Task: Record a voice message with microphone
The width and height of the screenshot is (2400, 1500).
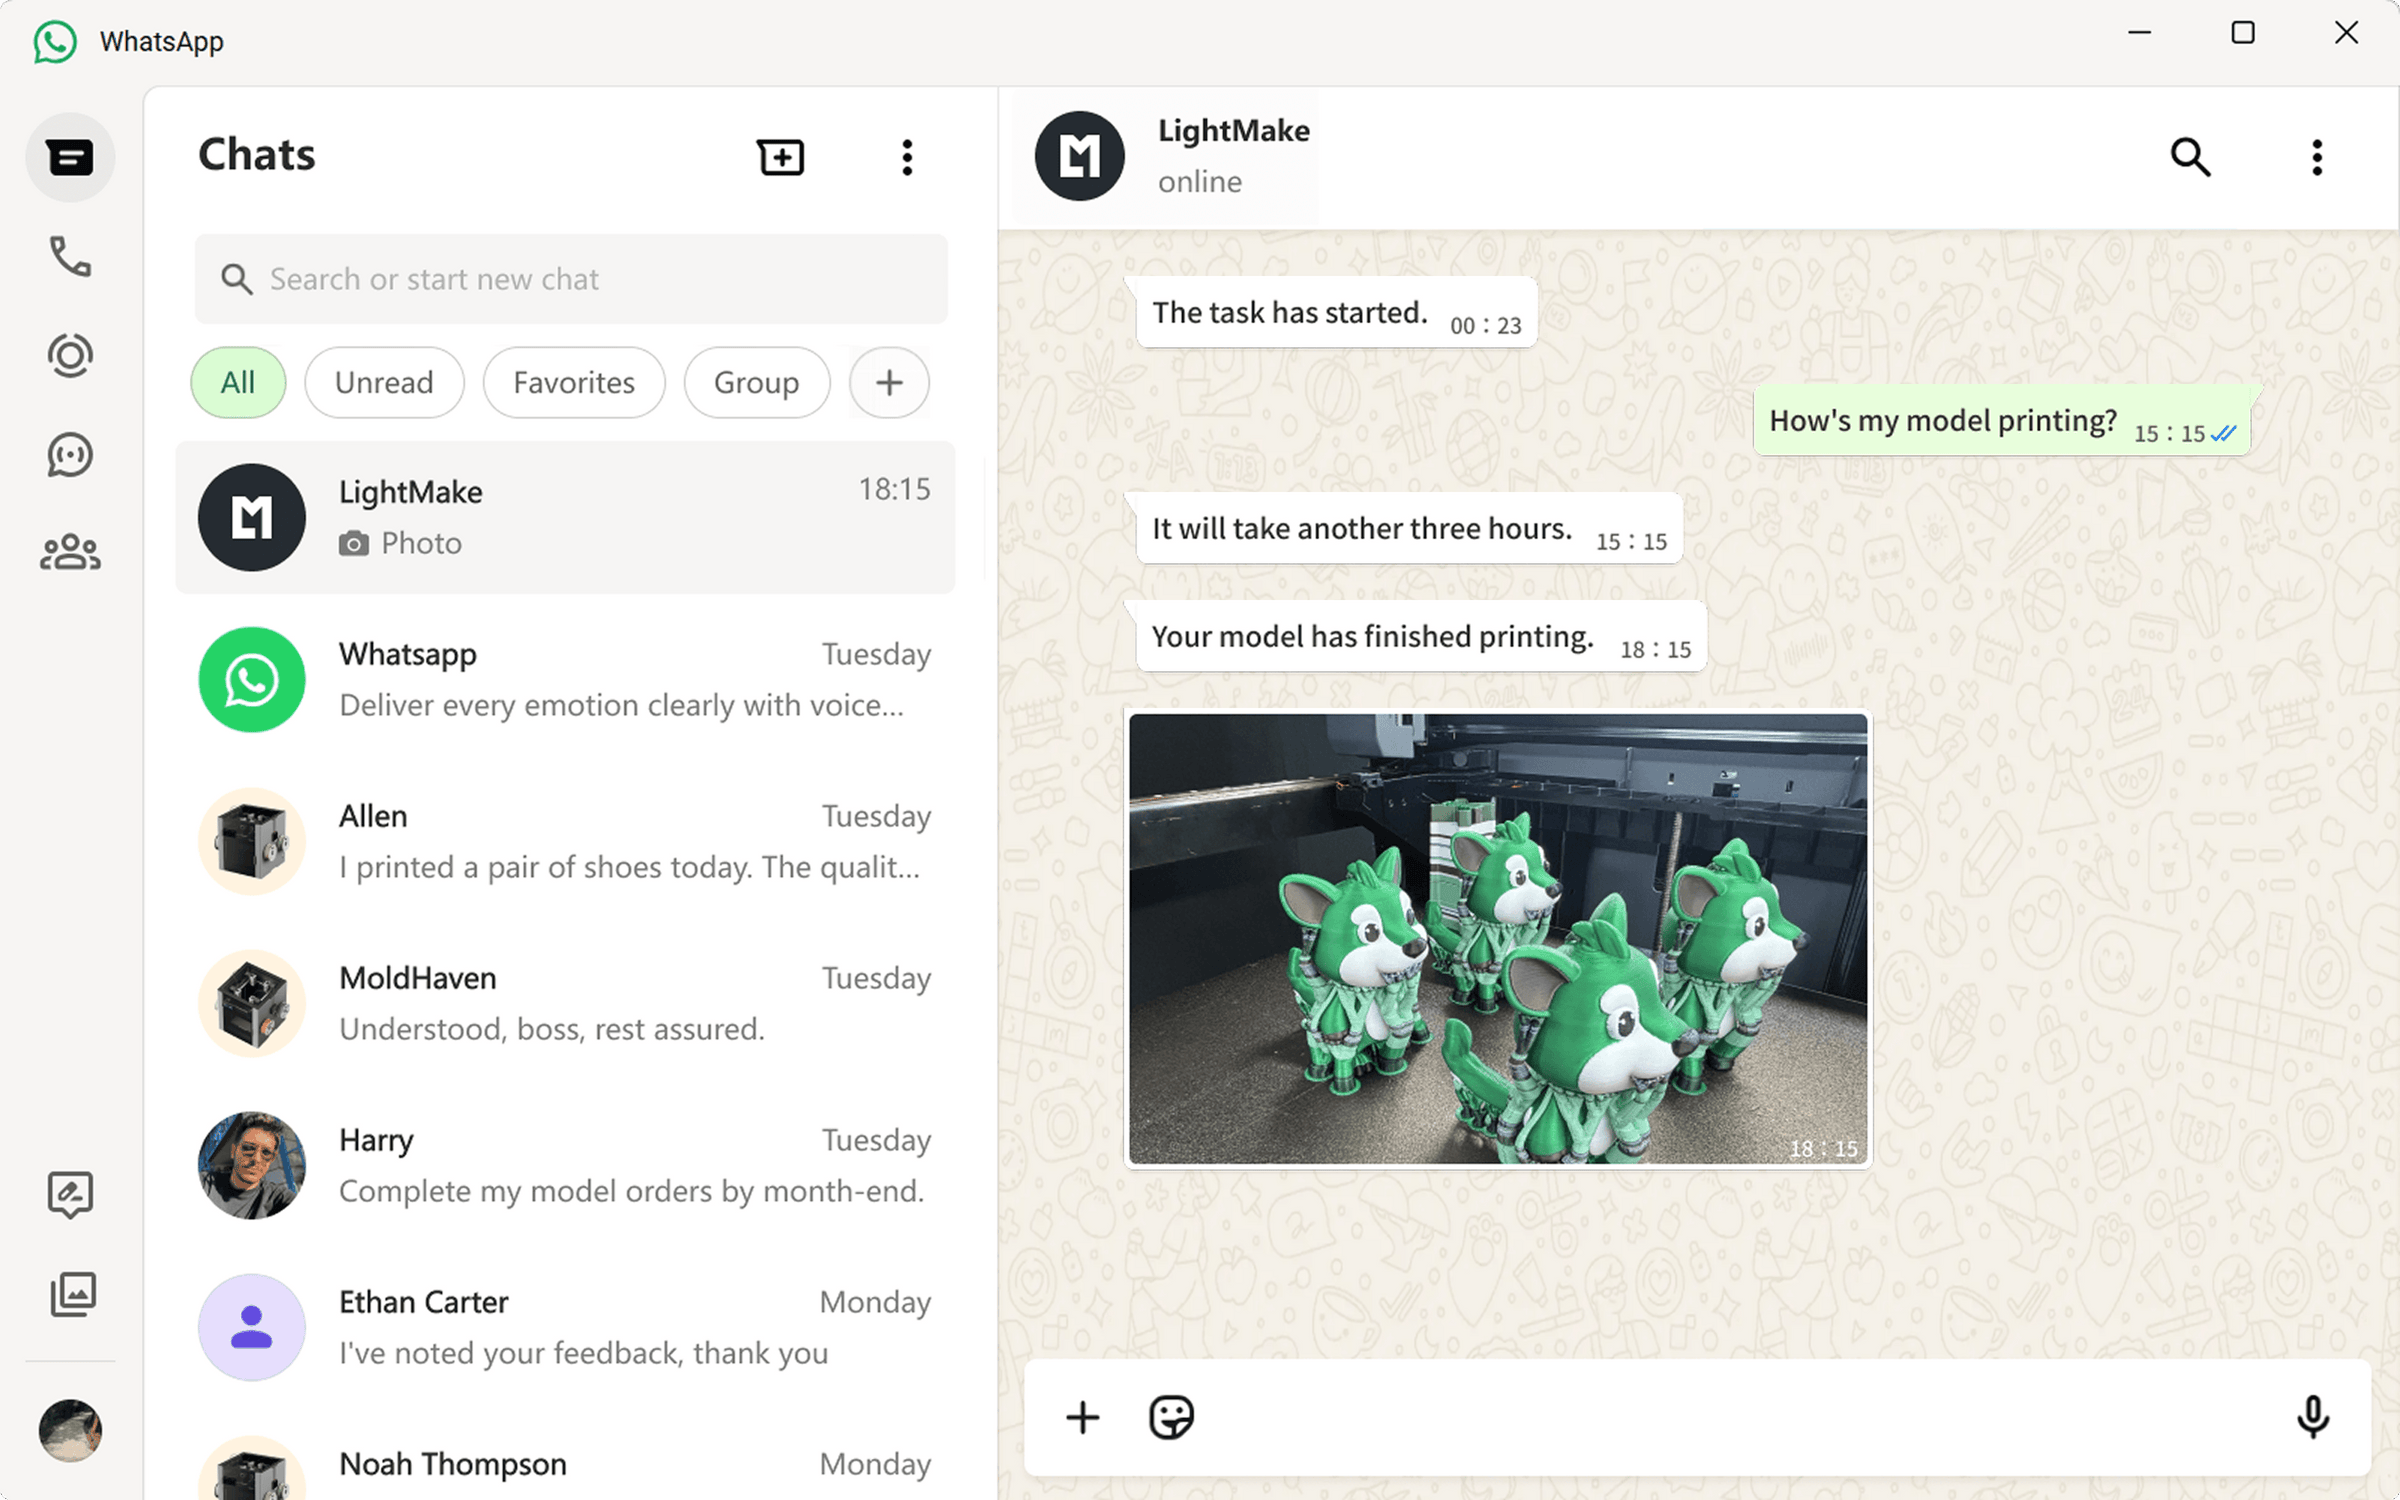Action: click(2312, 1417)
